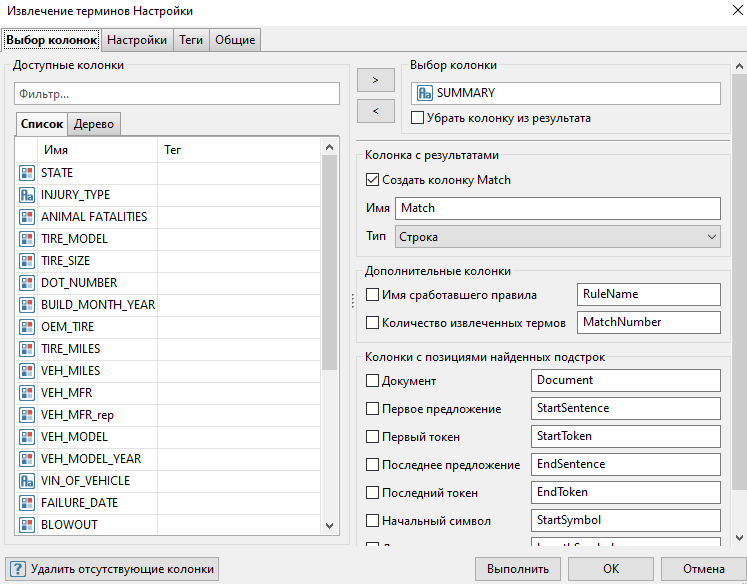Viewport: 747px width, 584px height.
Task: Click the column list scroll-down arrow
Action: pos(331,526)
